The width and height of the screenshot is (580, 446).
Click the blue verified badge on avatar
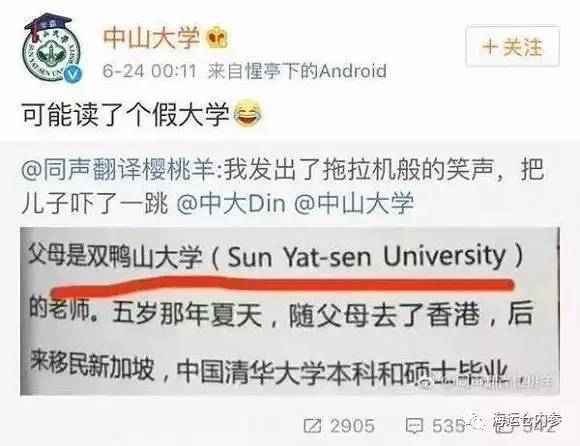73,74
